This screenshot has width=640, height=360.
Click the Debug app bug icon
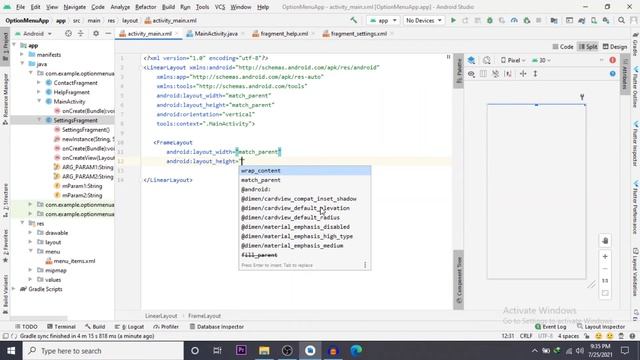pyautogui.click(x=489, y=20)
